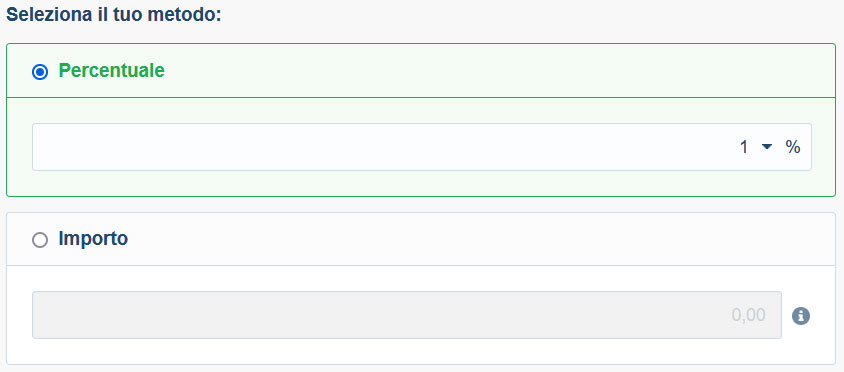Click the Importo label text
This screenshot has height=372, width=844.
click(93, 238)
